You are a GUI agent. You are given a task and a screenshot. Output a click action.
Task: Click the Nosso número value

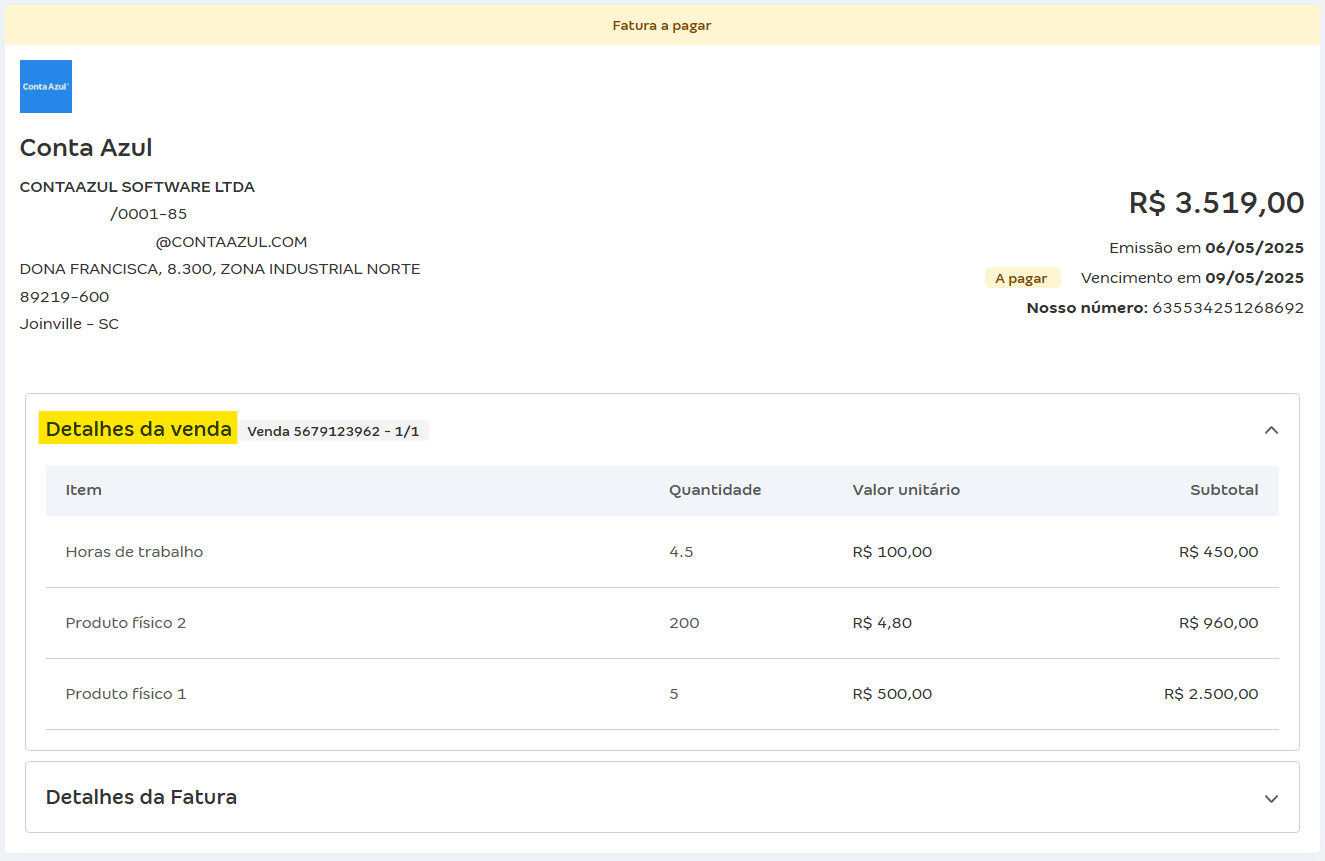pyautogui.click(x=1228, y=308)
